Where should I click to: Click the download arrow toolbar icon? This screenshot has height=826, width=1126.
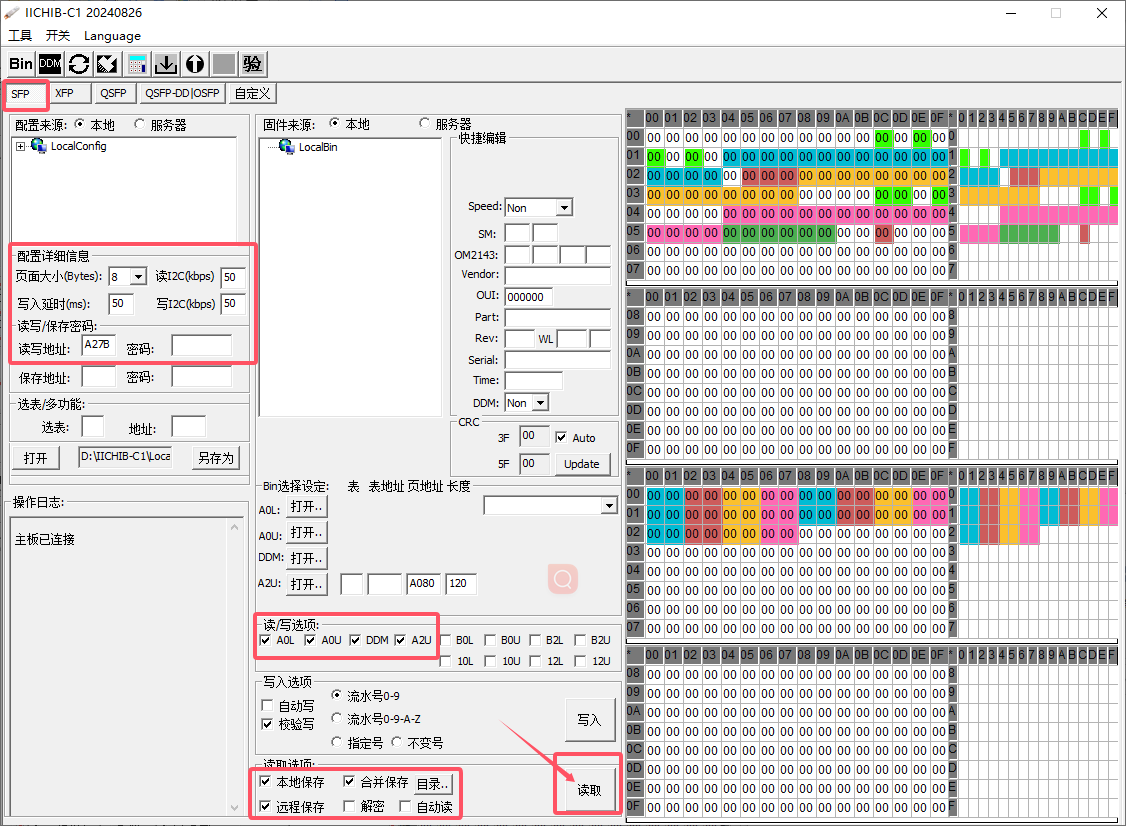pos(166,64)
